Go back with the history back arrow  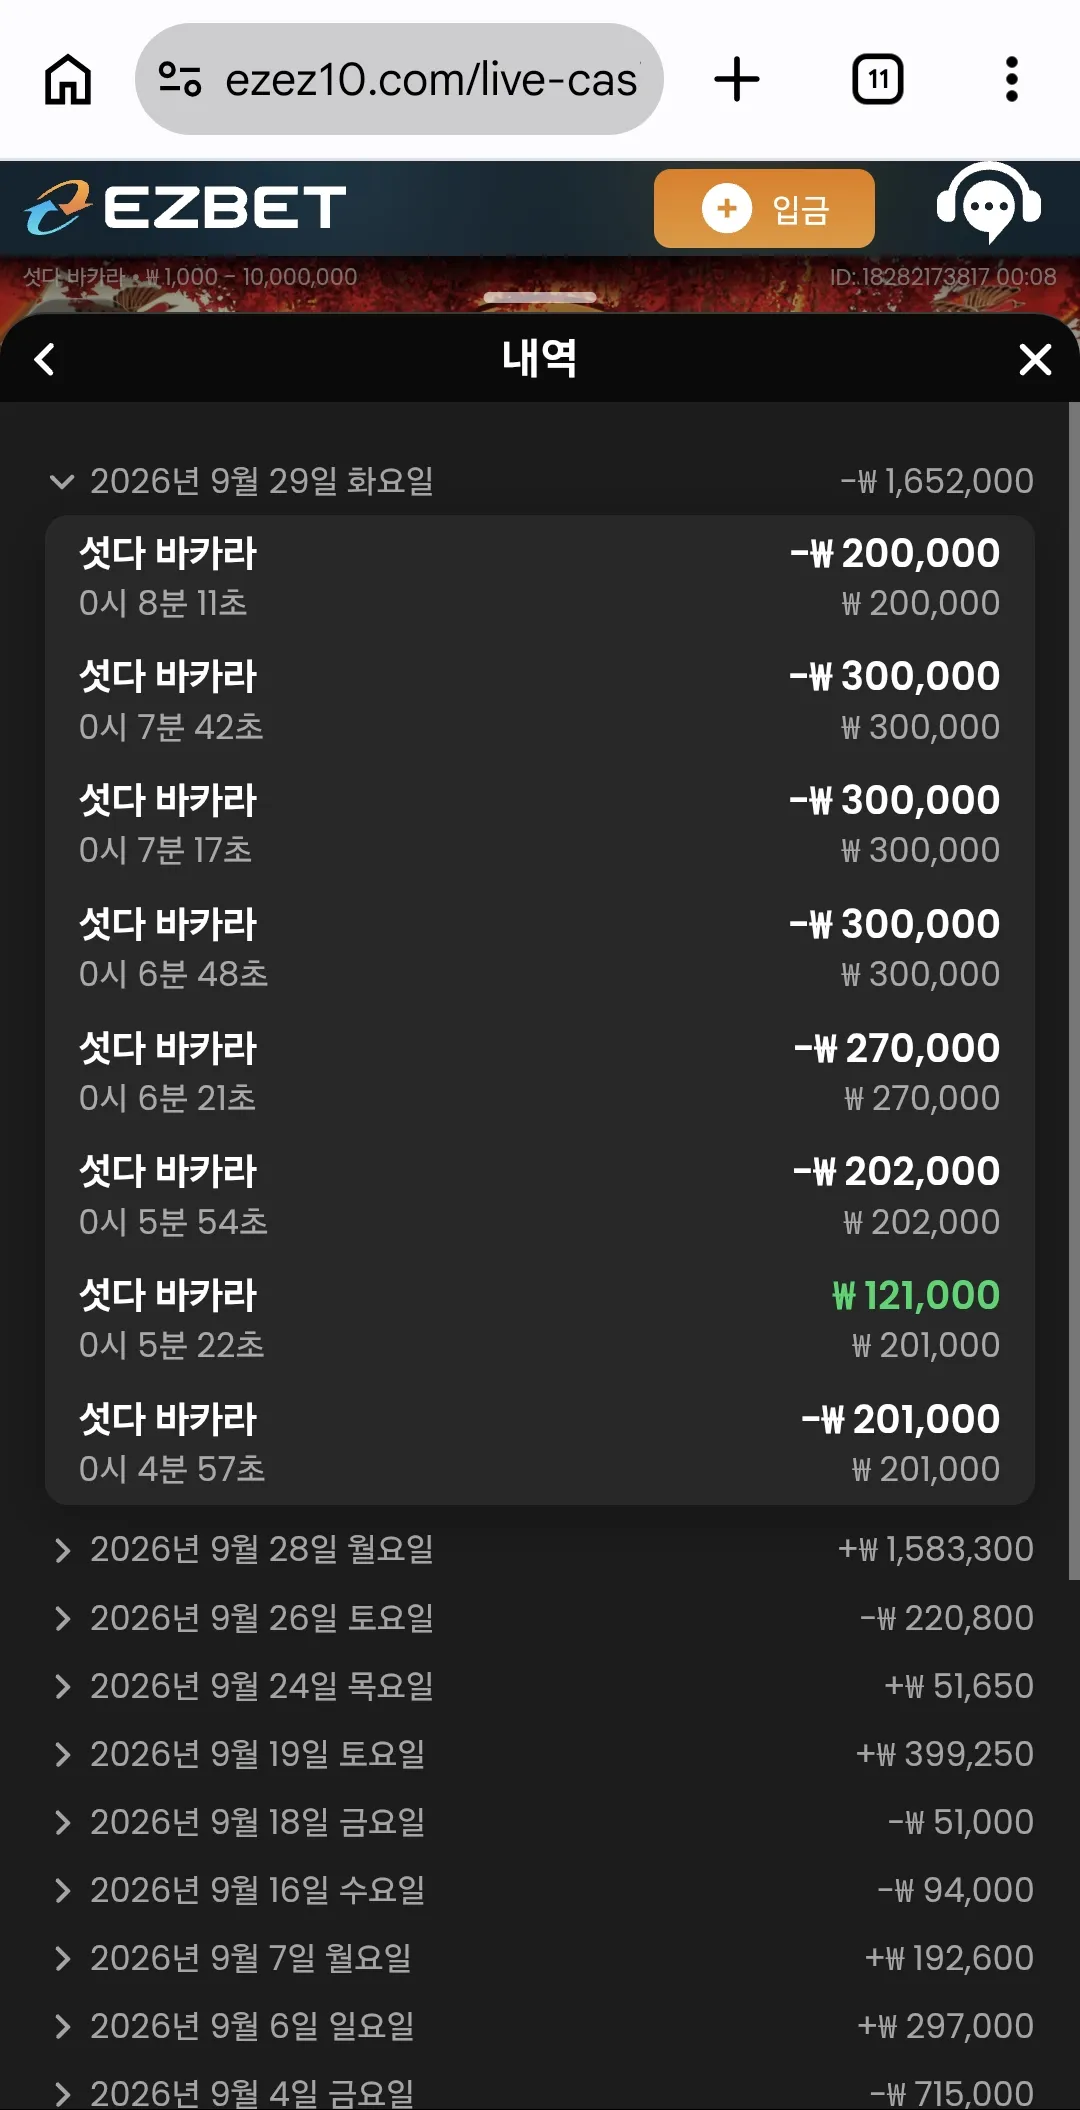pyautogui.click(x=44, y=359)
